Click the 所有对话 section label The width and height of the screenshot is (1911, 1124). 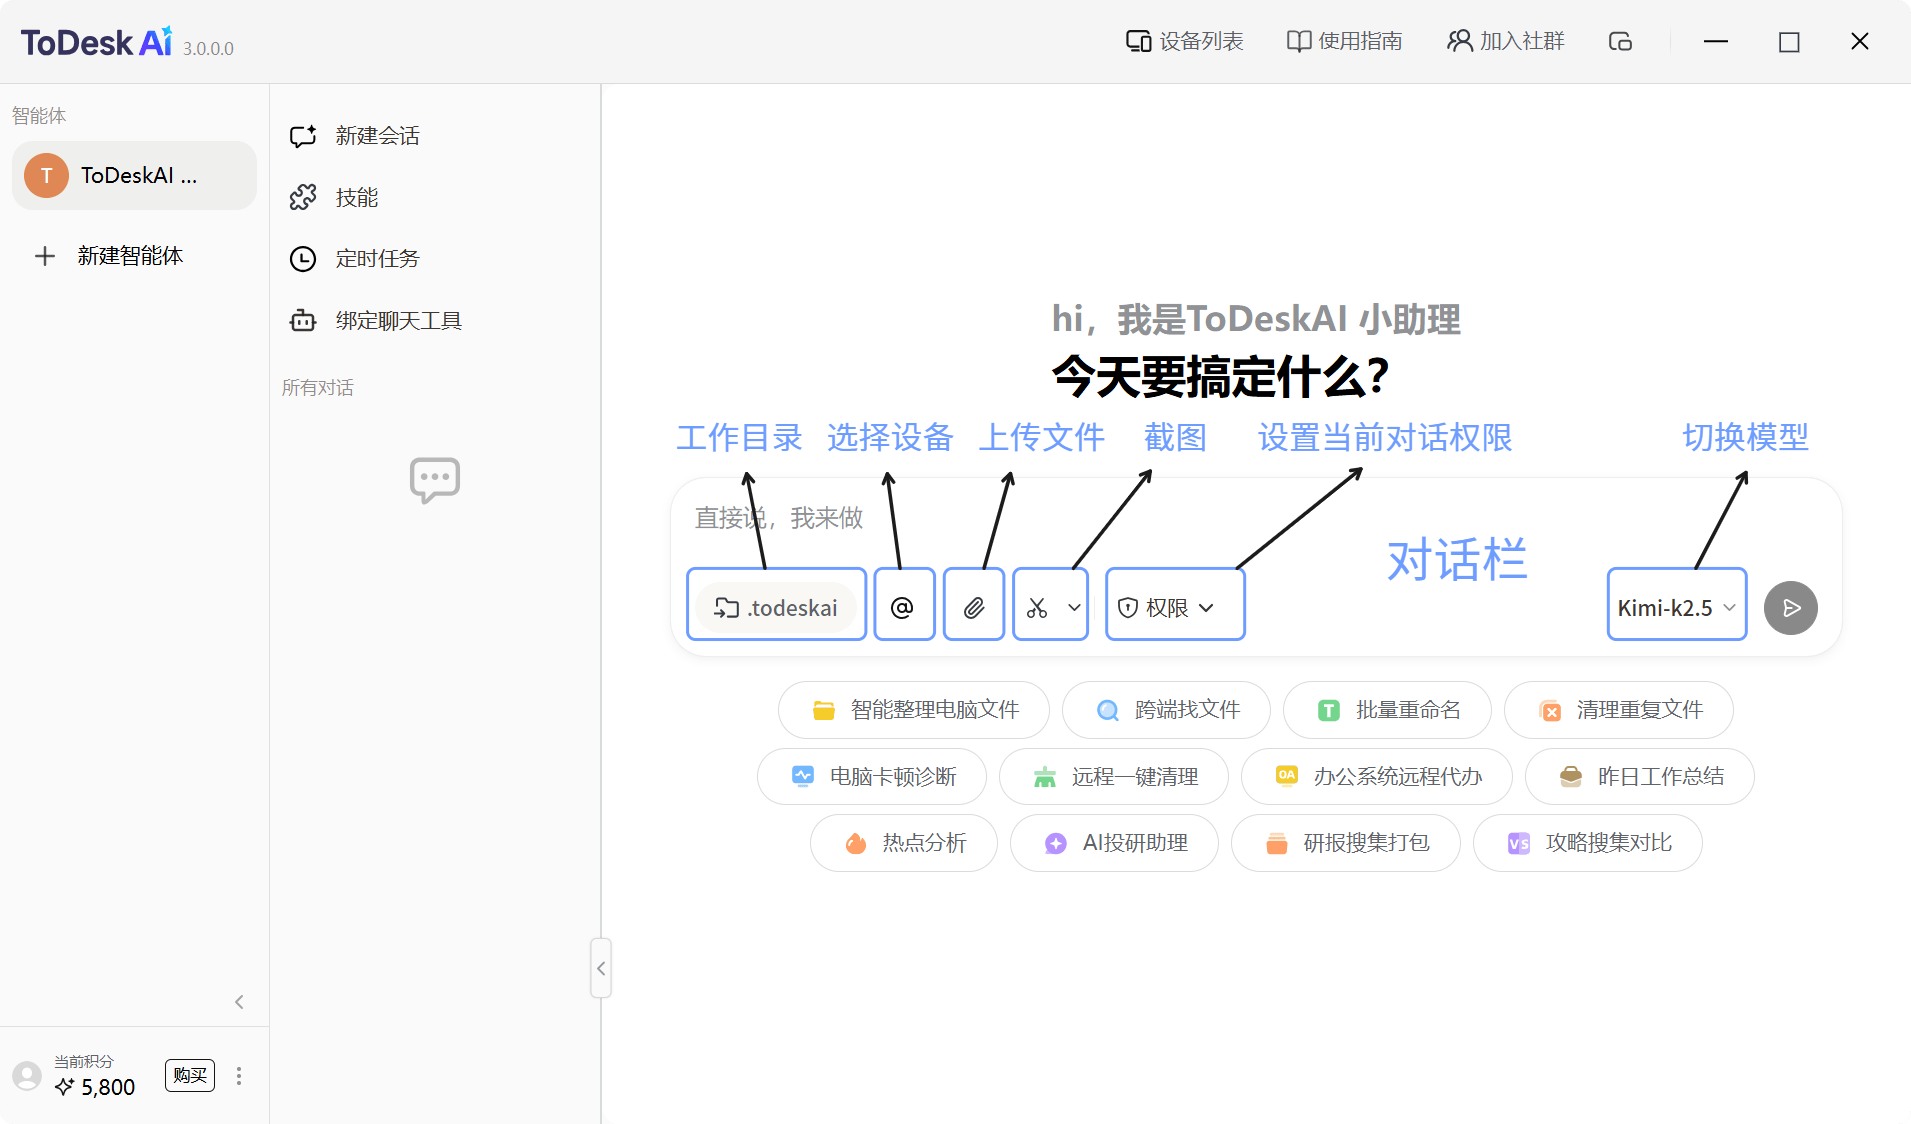[318, 388]
